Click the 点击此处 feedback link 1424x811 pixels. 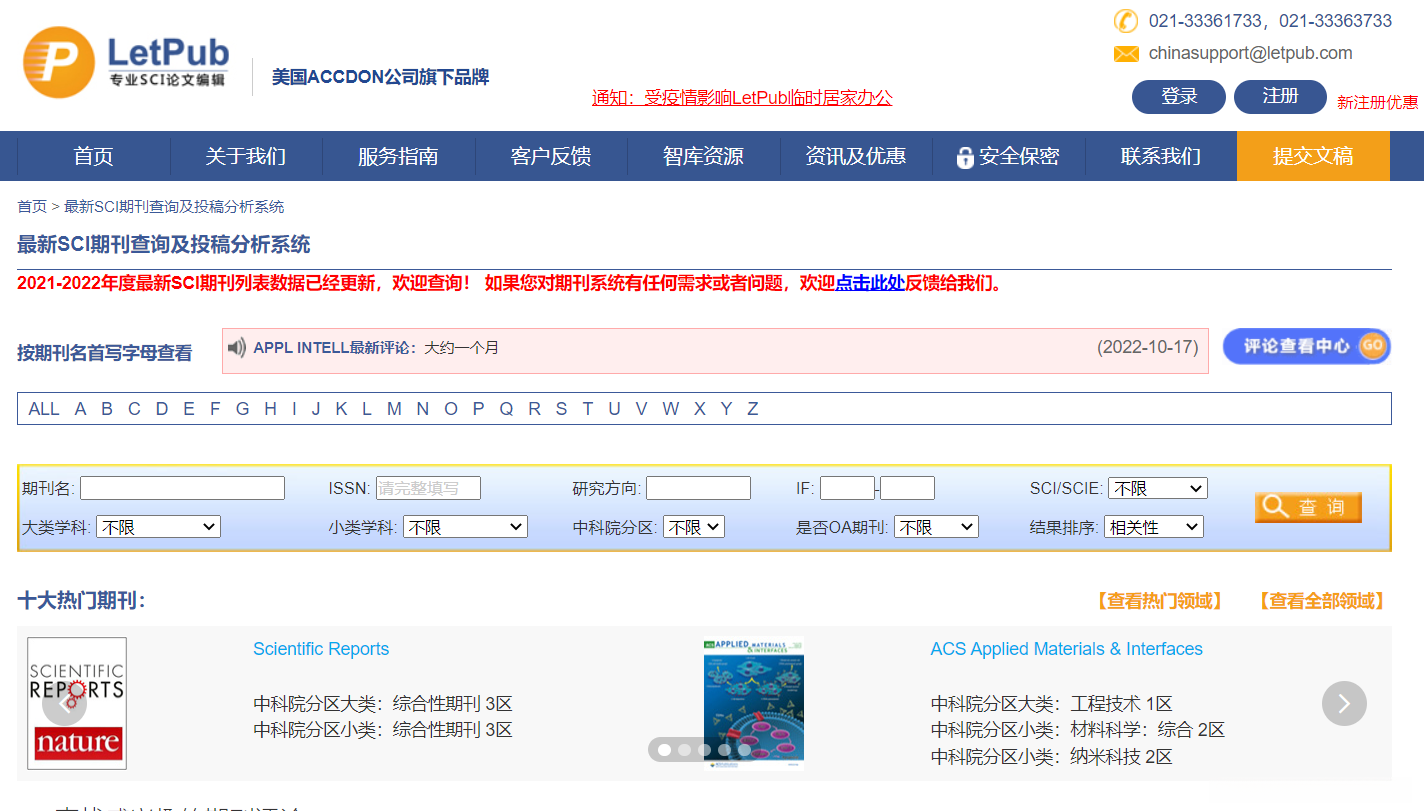click(x=870, y=283)
